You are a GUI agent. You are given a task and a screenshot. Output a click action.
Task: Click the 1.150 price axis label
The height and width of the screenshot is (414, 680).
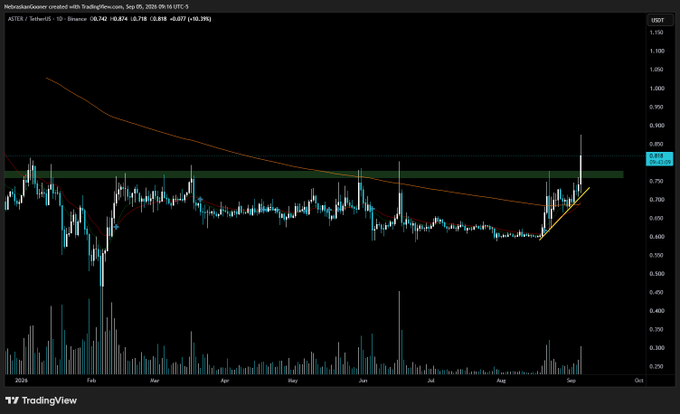(657, 33)
